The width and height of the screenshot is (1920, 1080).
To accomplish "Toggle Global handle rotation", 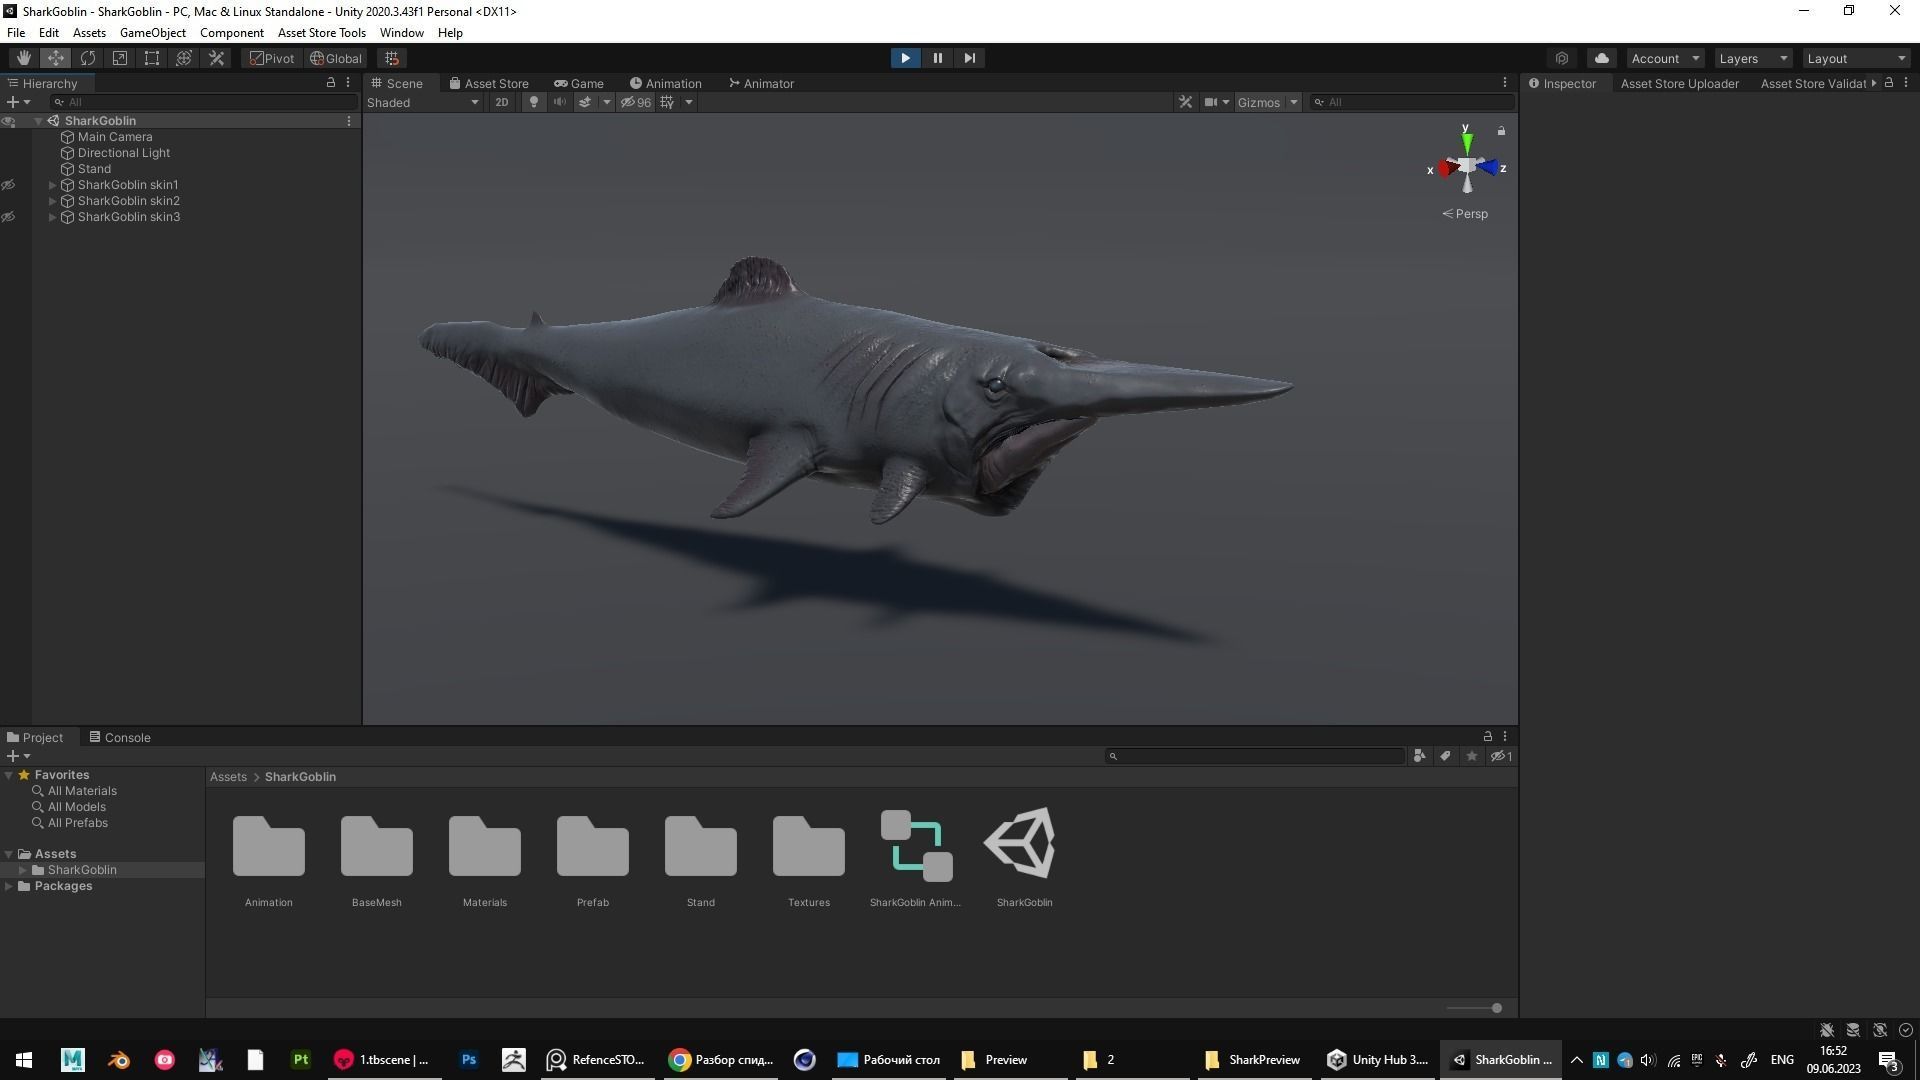I will coord(336,58).
